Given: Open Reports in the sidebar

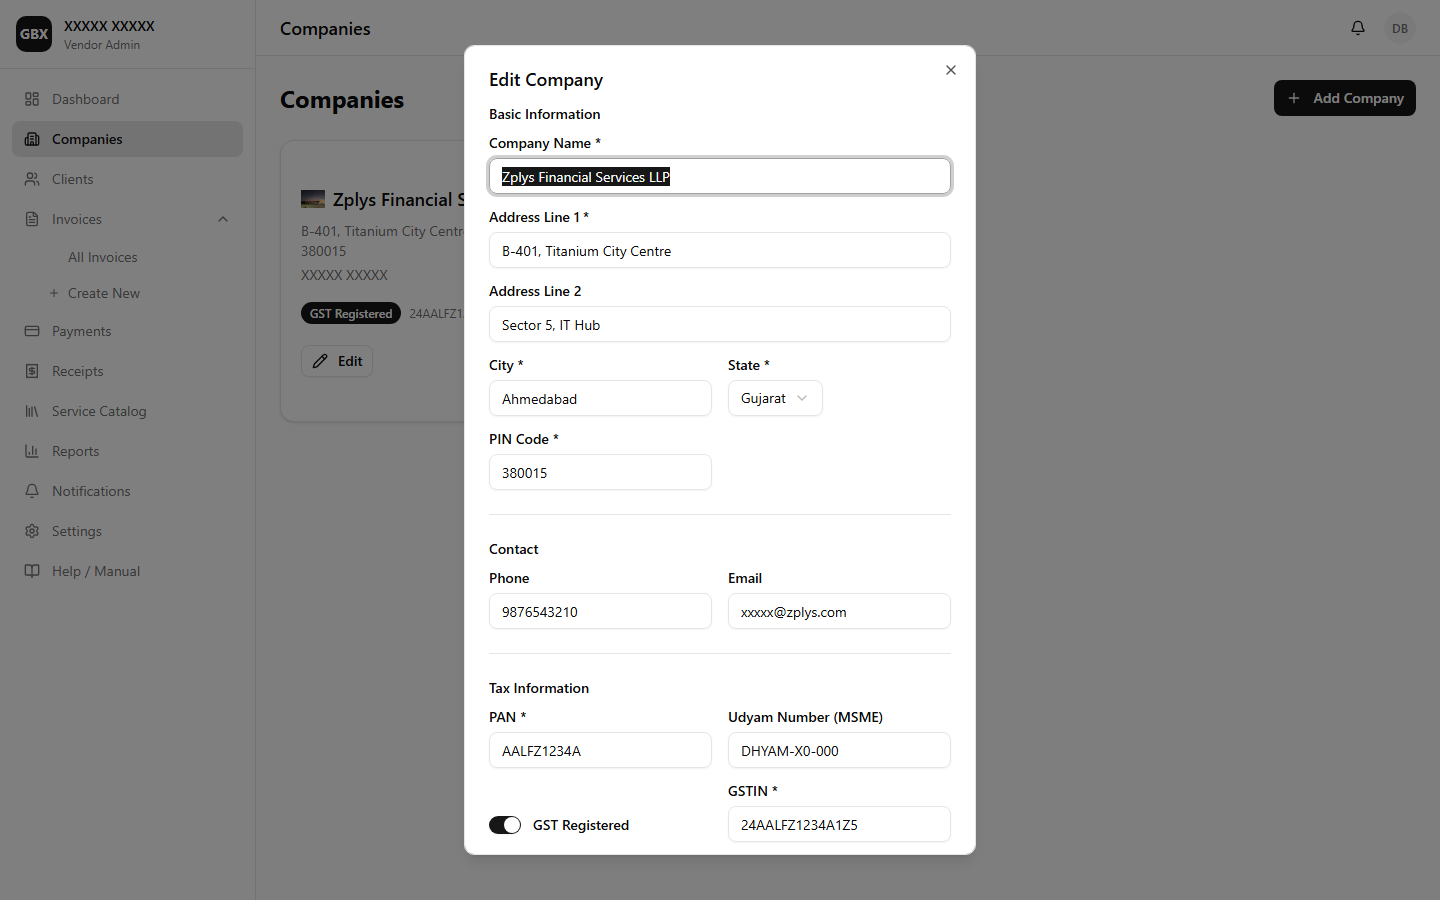Looking at the screenshot, I should [x=127, y=451].
